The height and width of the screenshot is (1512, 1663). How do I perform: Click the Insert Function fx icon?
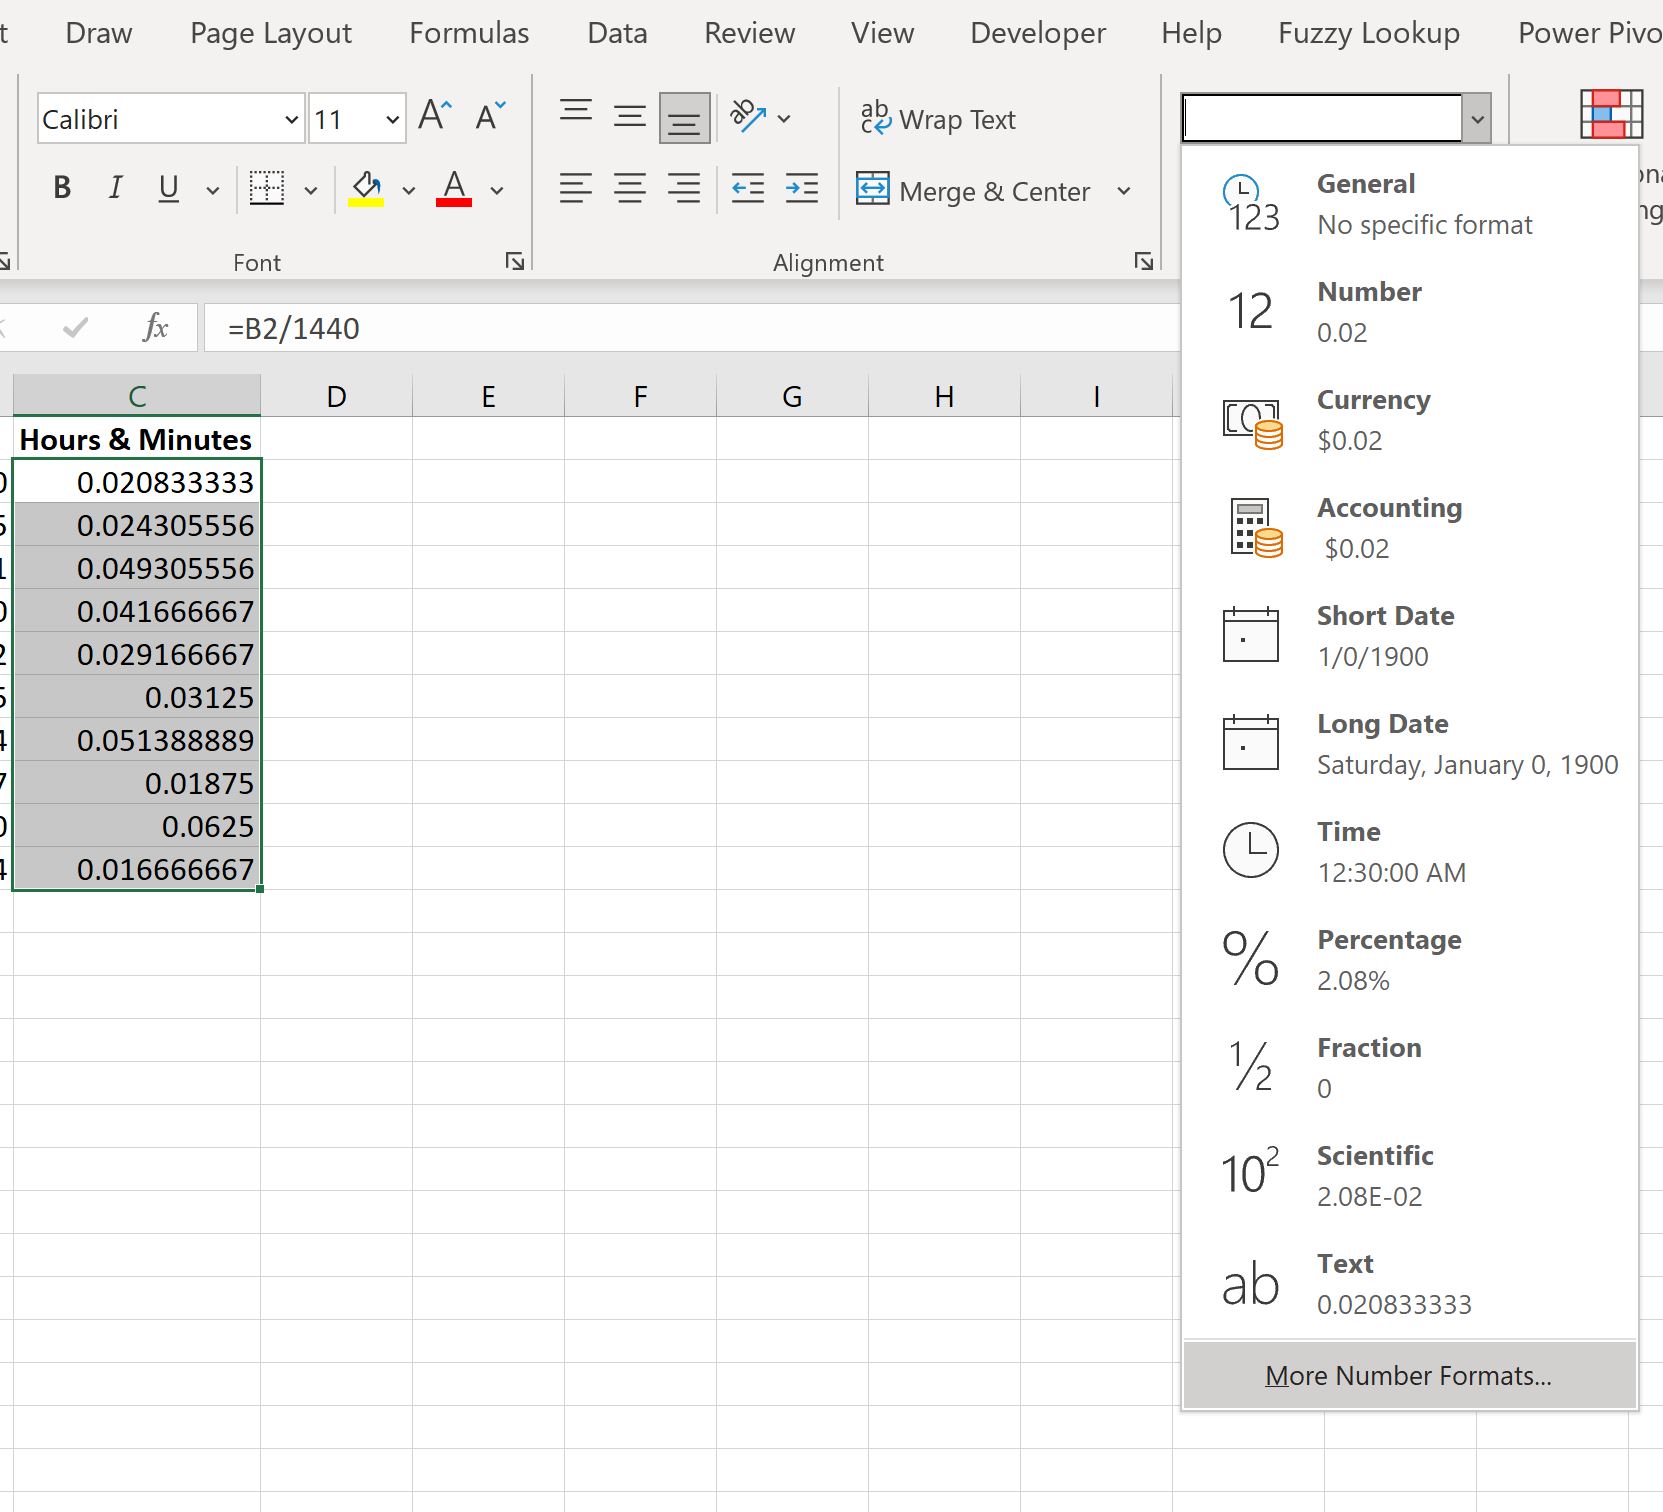[x=155, y=327]
